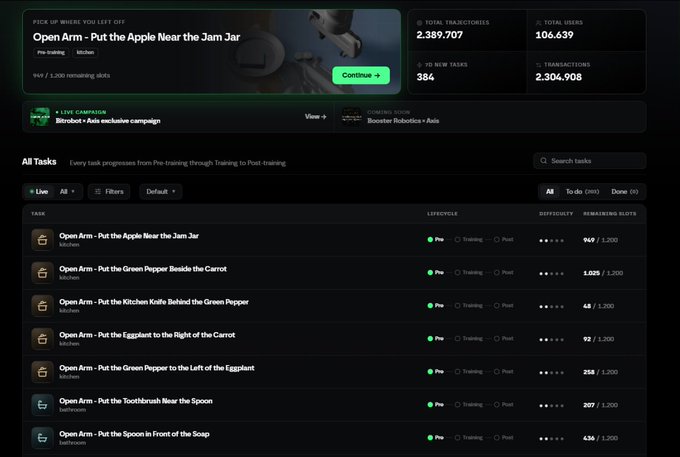Viewport: 680px width, 457px height.
Task: Click Pre lifecycle stage of Apple Near Jam Jar row
Action: [435, 239]
